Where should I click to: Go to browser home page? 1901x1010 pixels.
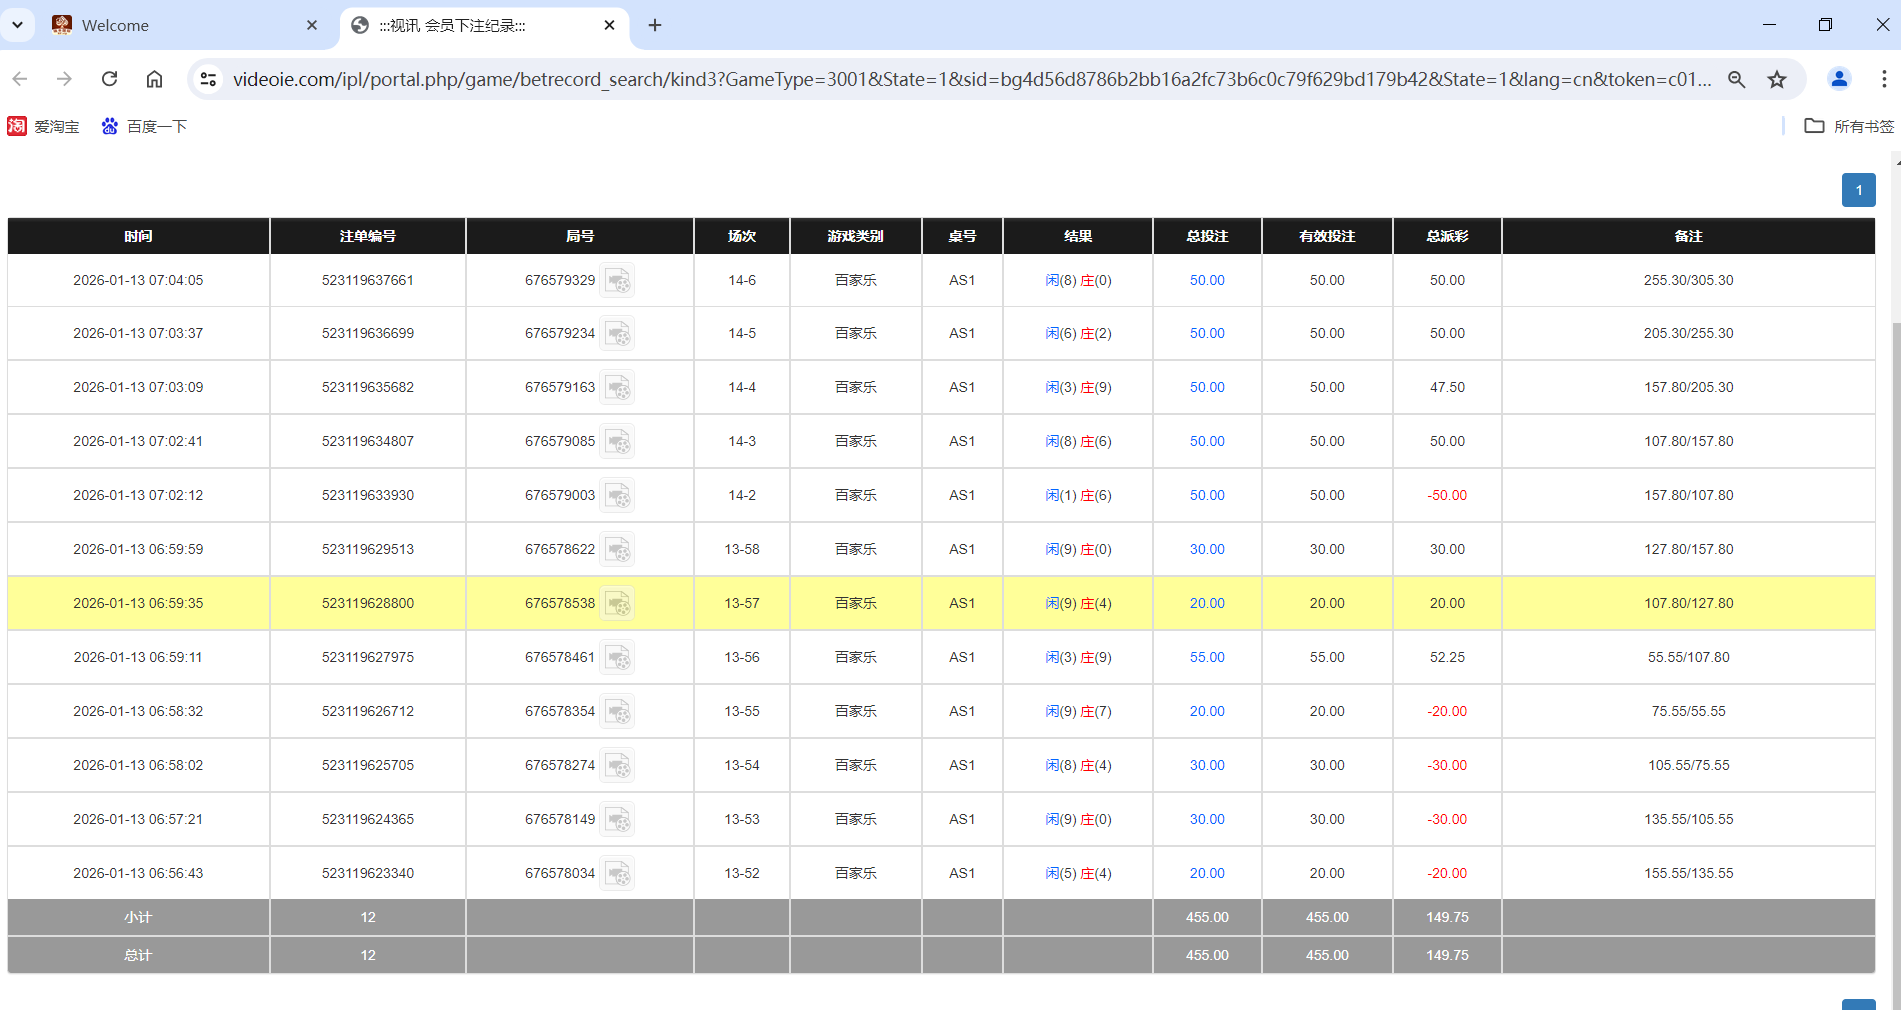(x=154, y=79)
